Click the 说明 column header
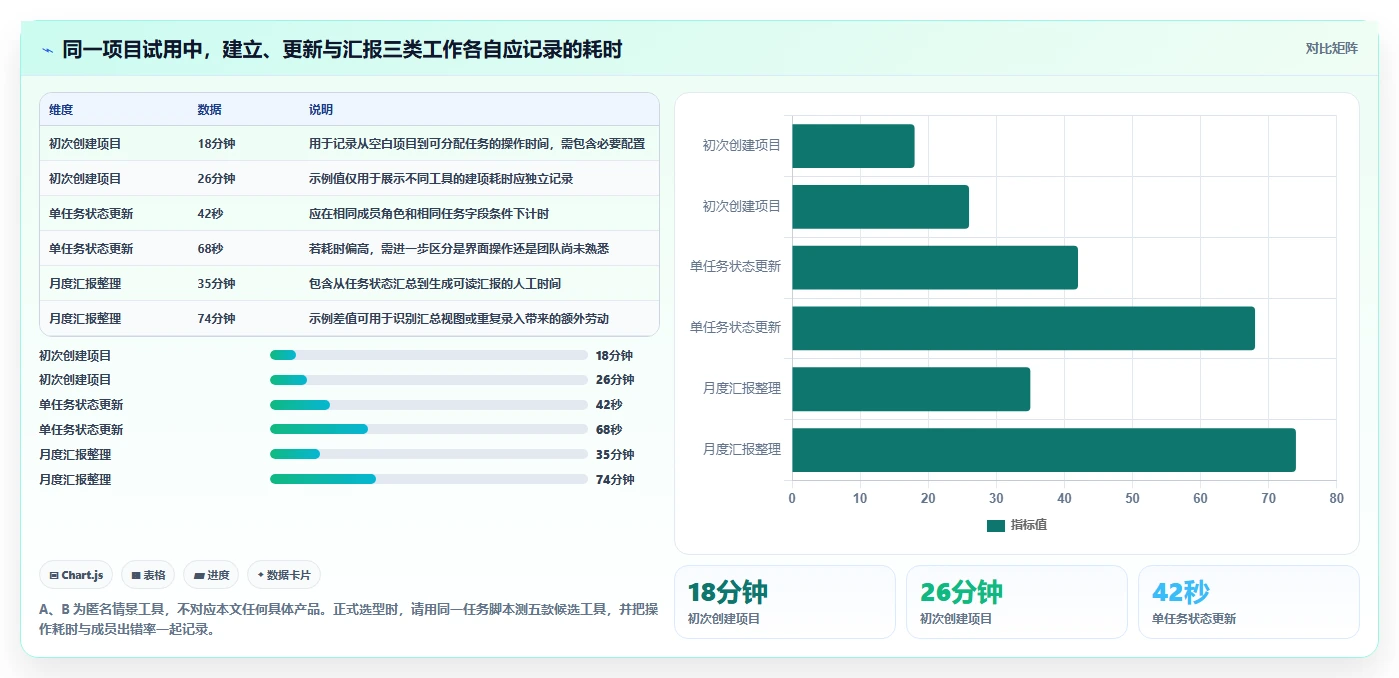This screenshot has height=678, width=1399. click(321, 110)
